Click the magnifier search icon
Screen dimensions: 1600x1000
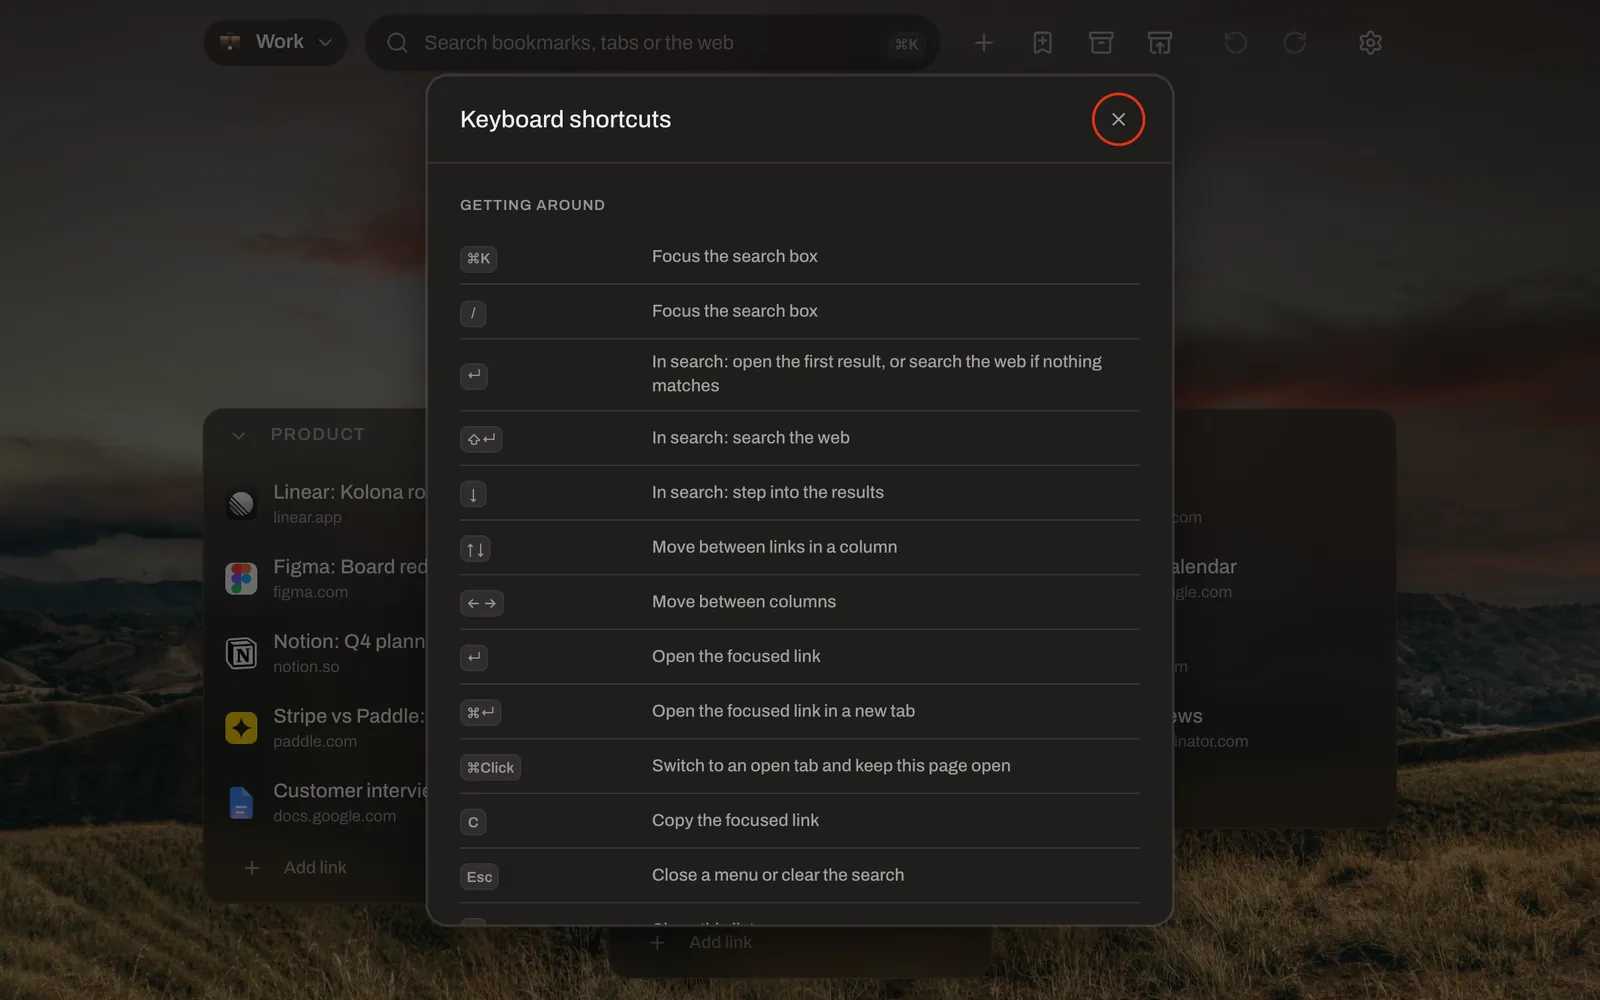pyautogui.click(x=397, y=43)
